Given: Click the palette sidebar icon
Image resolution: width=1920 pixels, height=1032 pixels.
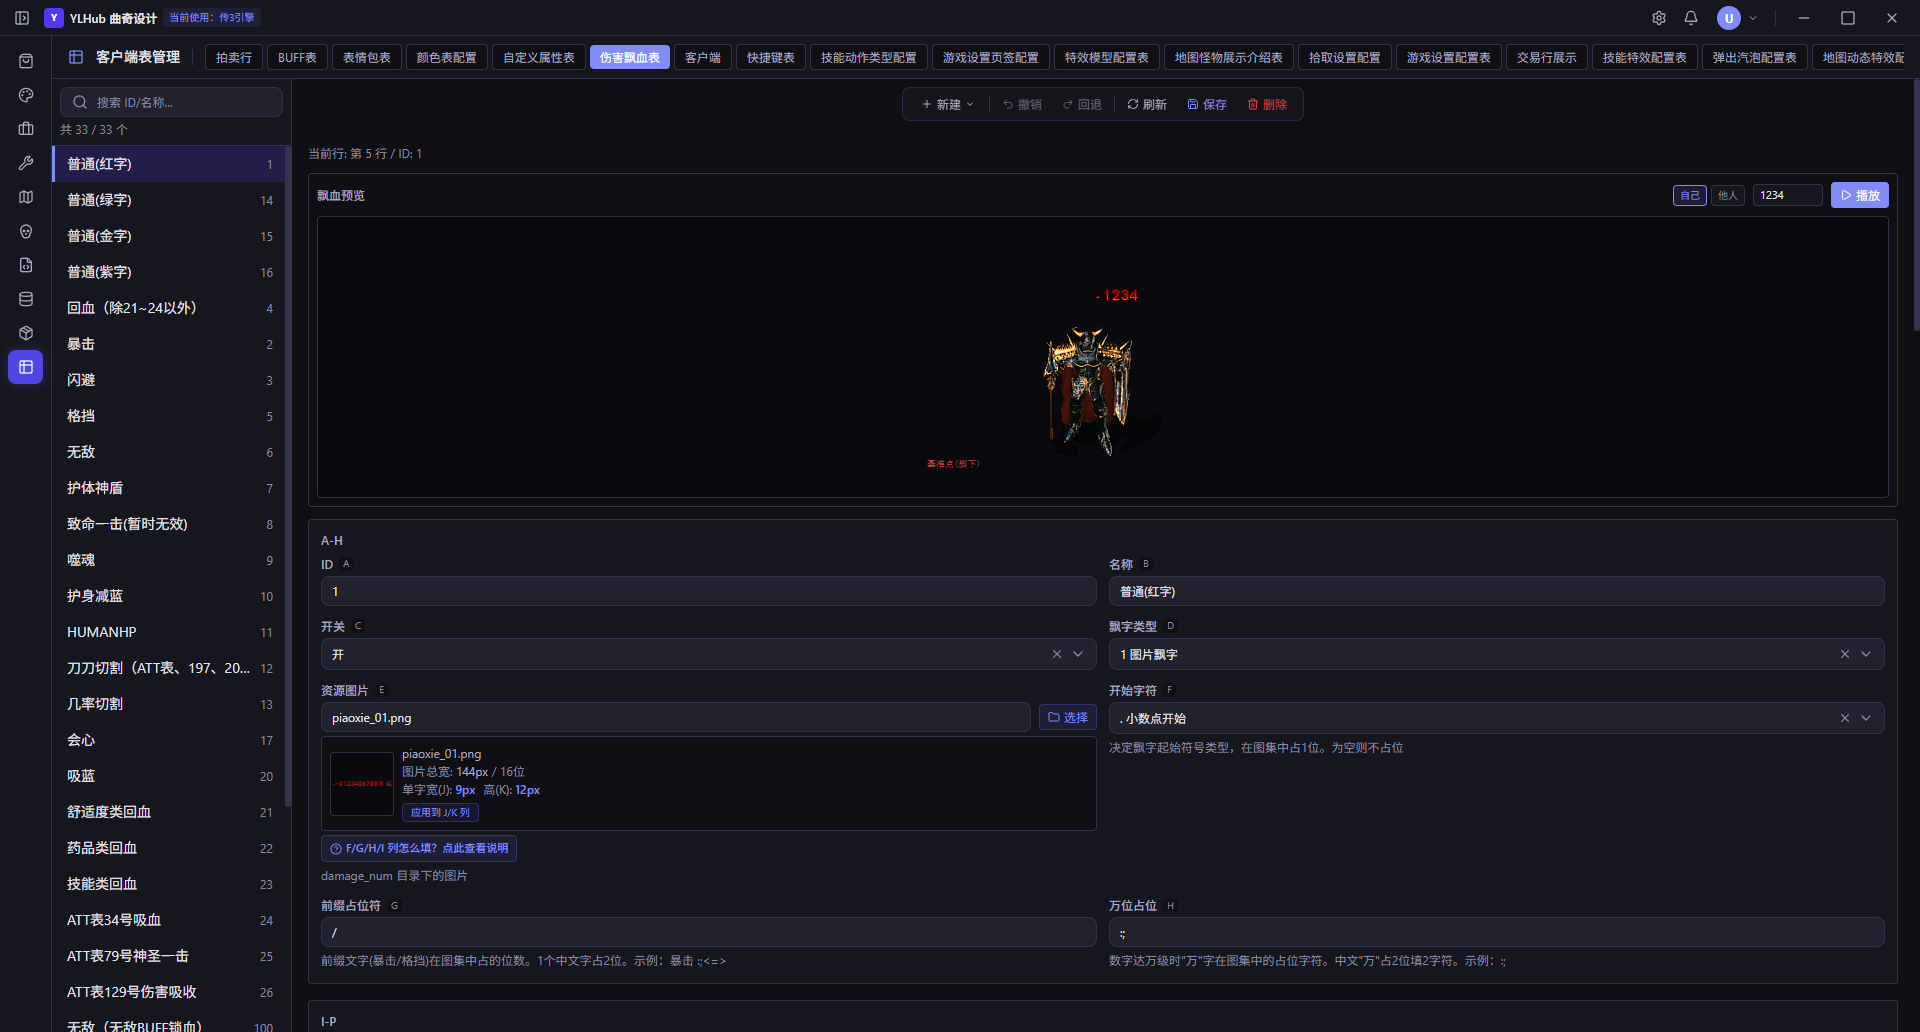Looking at the screenshot, I should (26, 95).
